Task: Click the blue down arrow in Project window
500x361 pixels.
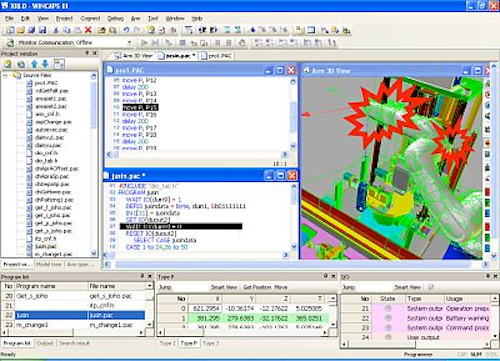Action: click(45, 64)
